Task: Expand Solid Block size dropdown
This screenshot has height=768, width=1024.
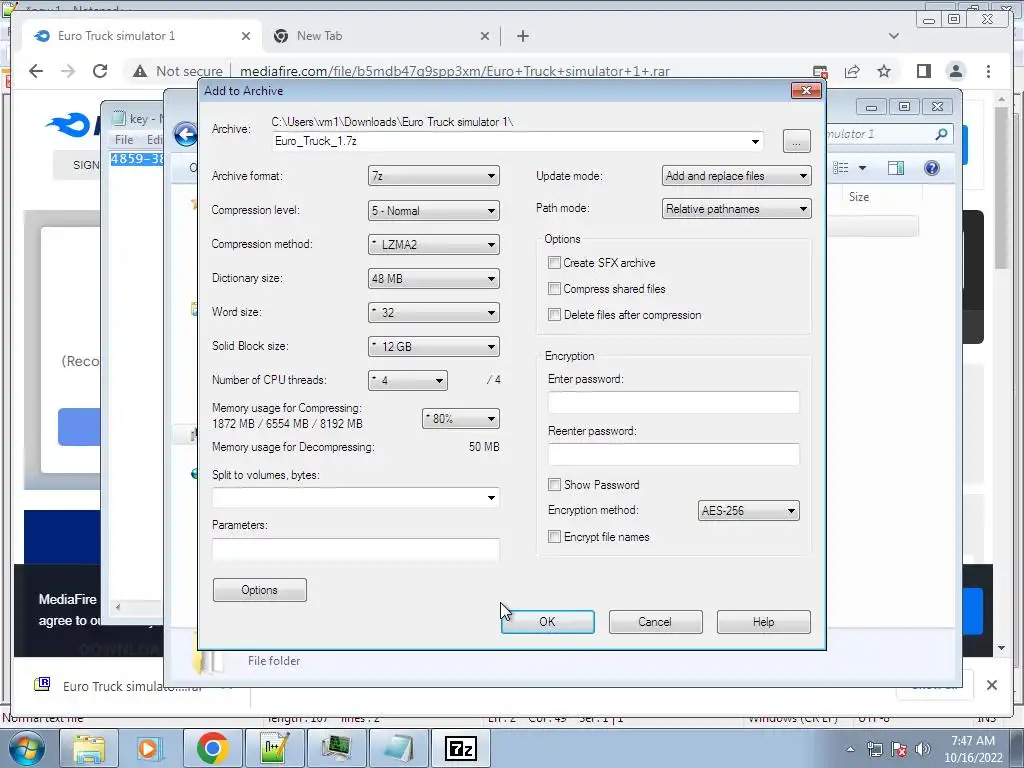Action: point(434,346)
